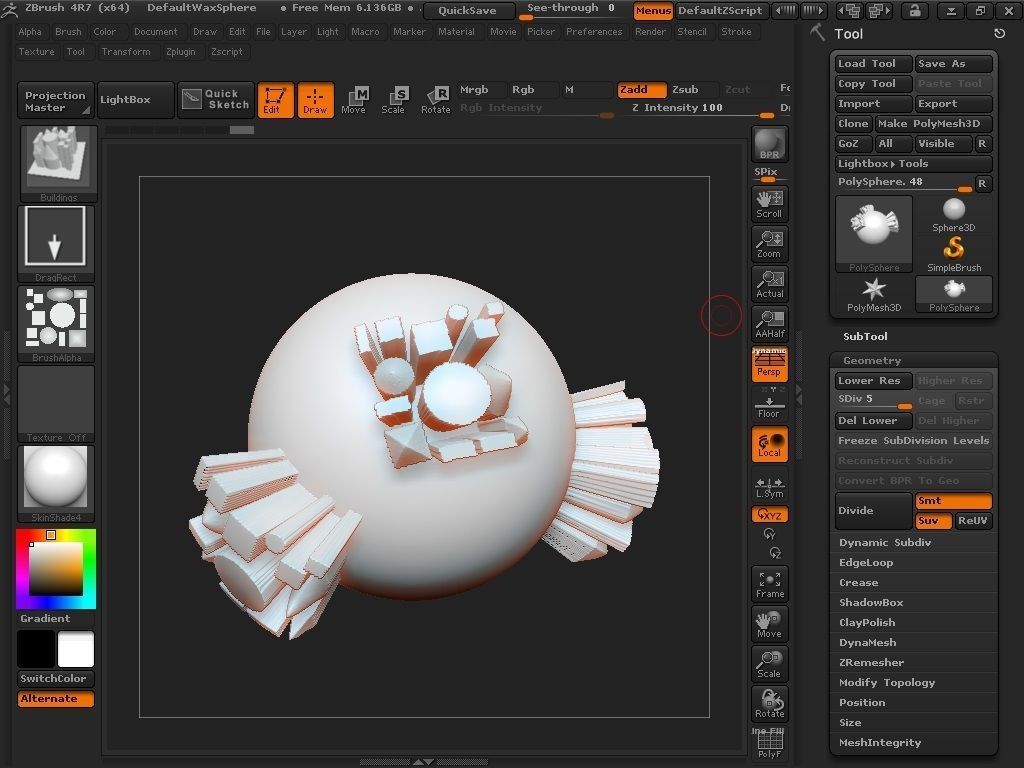Toggle L.Sym local symmetry
Screen dimensions: 1024x768
pyautogui.click(x=769, y=487)
